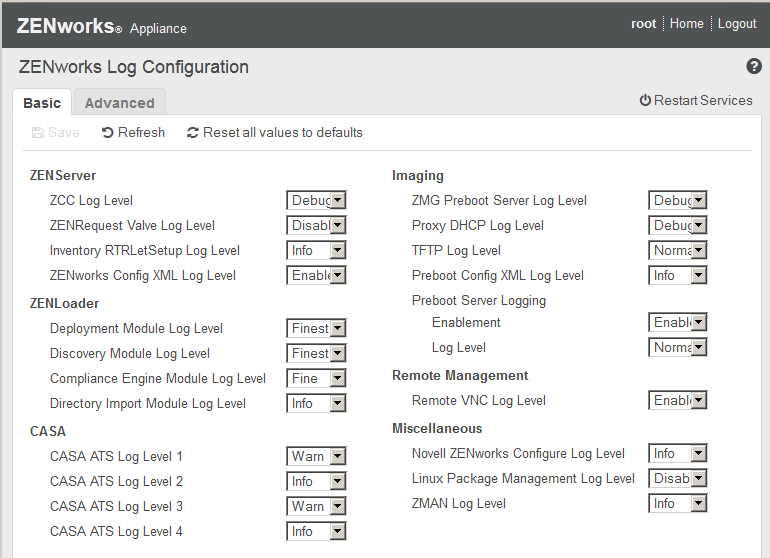The width and height of the screenshot is (770, 558).
Task: Change the CASA ATS Log Level 1 dropdown
Action: 316,457
